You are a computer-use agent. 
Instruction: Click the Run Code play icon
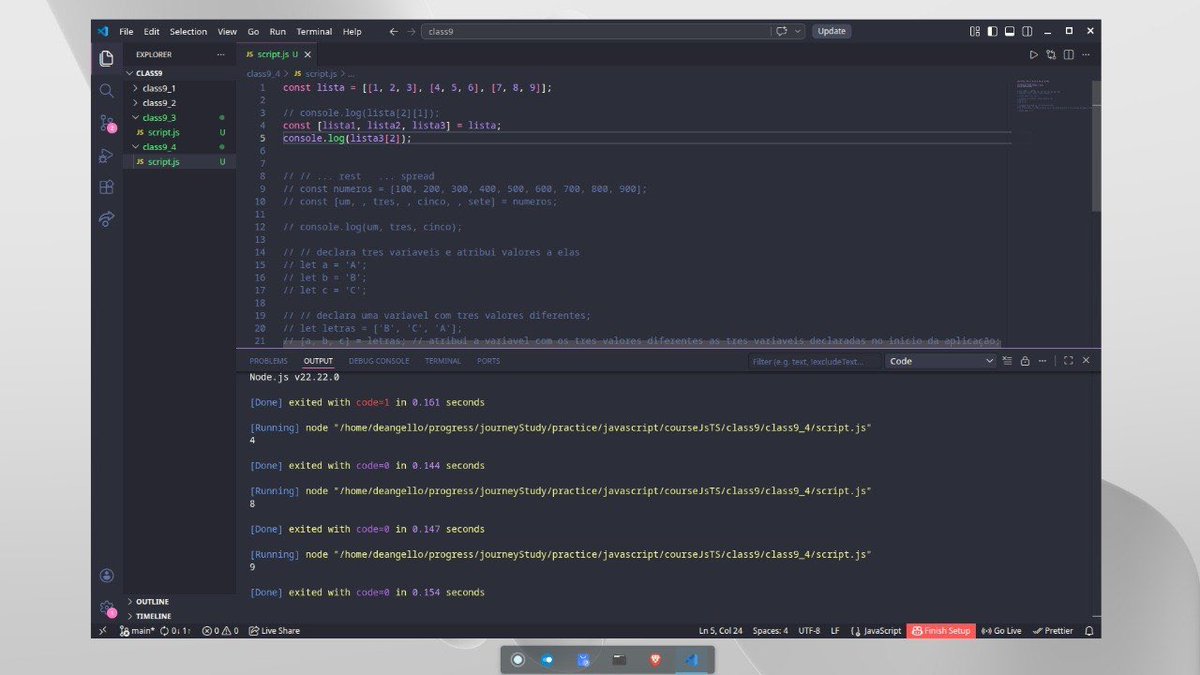(1034, 55)
